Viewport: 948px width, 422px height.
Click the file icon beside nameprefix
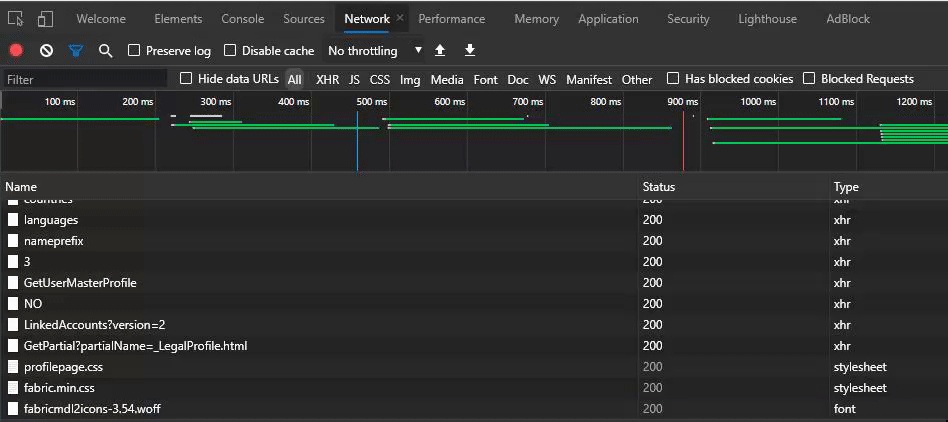coord(13,241)
